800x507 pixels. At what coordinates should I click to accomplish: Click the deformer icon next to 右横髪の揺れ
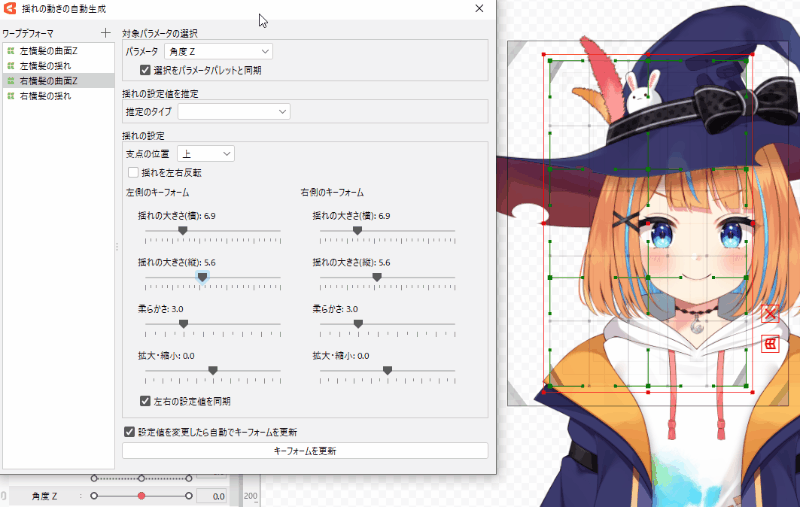(10, 95)
